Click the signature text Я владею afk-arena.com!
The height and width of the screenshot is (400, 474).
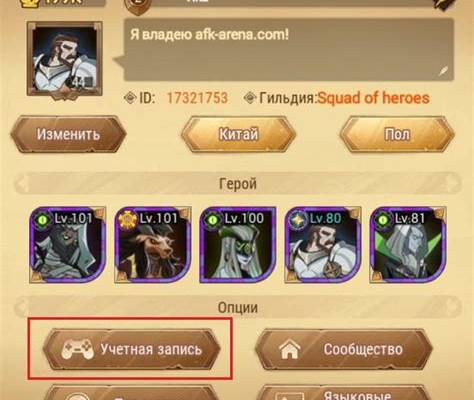pos(209,34)
